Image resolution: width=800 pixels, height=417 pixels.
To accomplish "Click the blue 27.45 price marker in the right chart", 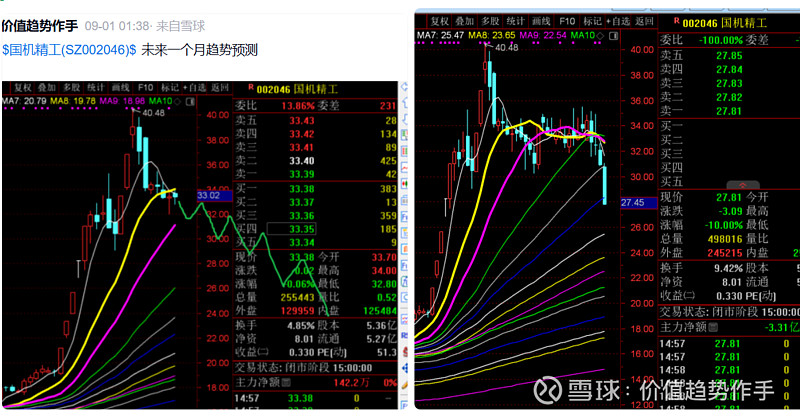I will (x=637, y=203).
